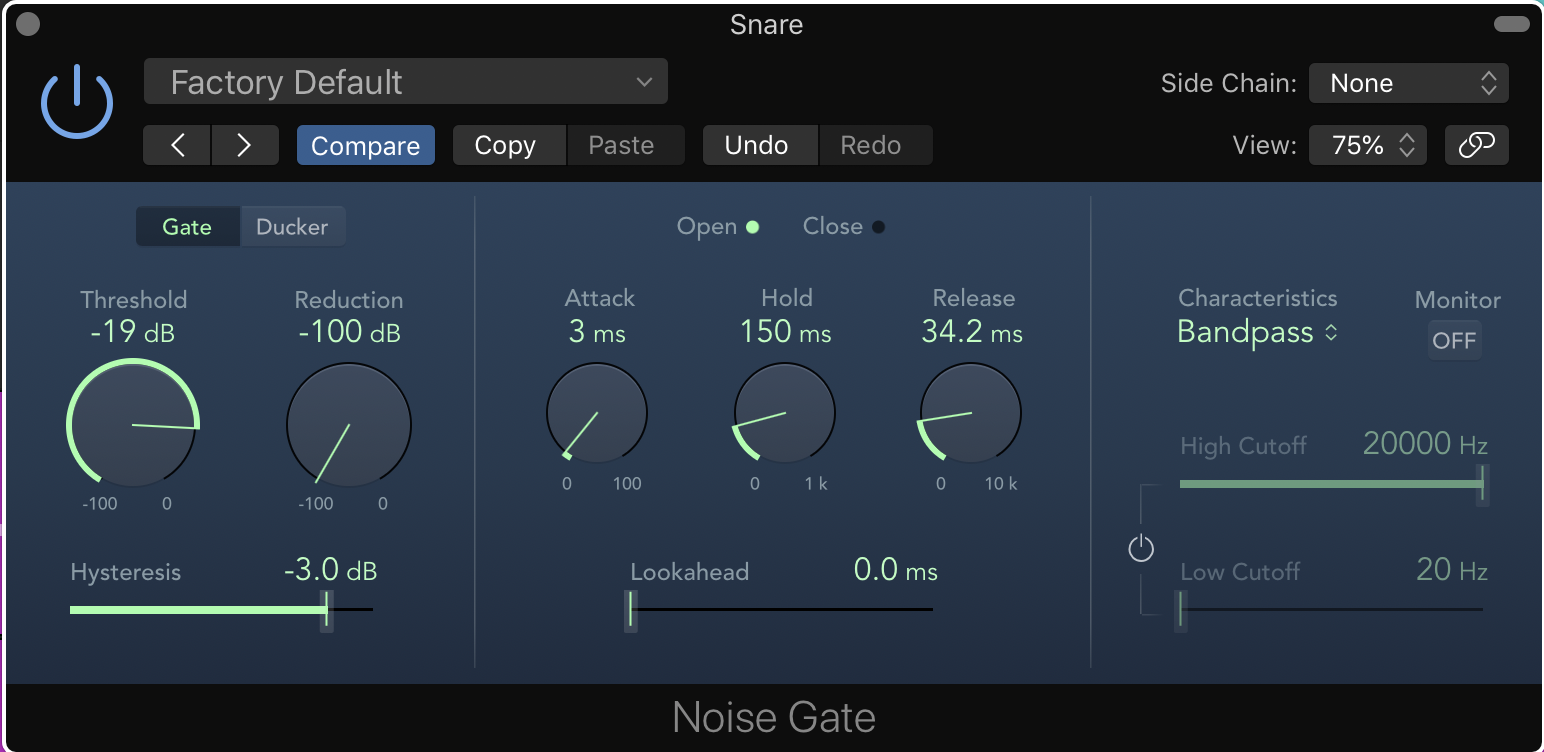Click the Lookahead slider handle
This screenshot has width=1544, height=752.
tap(631, 609)
